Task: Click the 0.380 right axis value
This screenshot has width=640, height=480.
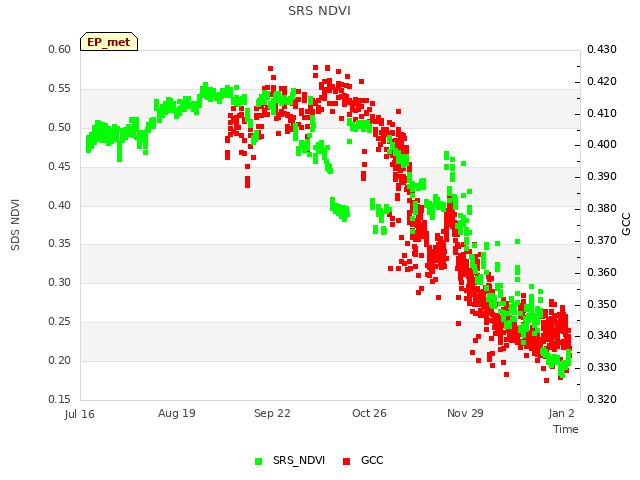Action: (602, 209)
